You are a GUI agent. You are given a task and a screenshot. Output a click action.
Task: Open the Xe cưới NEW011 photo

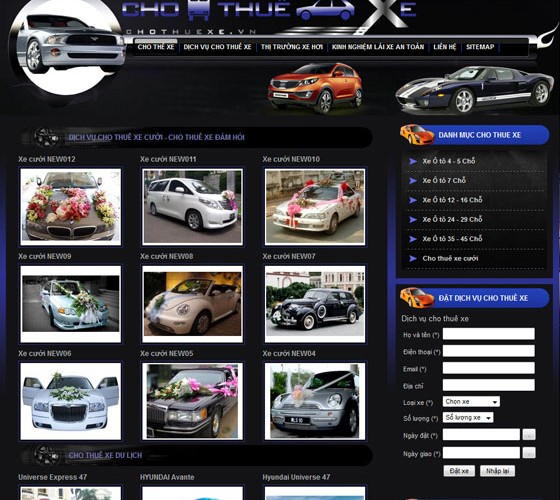coord(192,207)
